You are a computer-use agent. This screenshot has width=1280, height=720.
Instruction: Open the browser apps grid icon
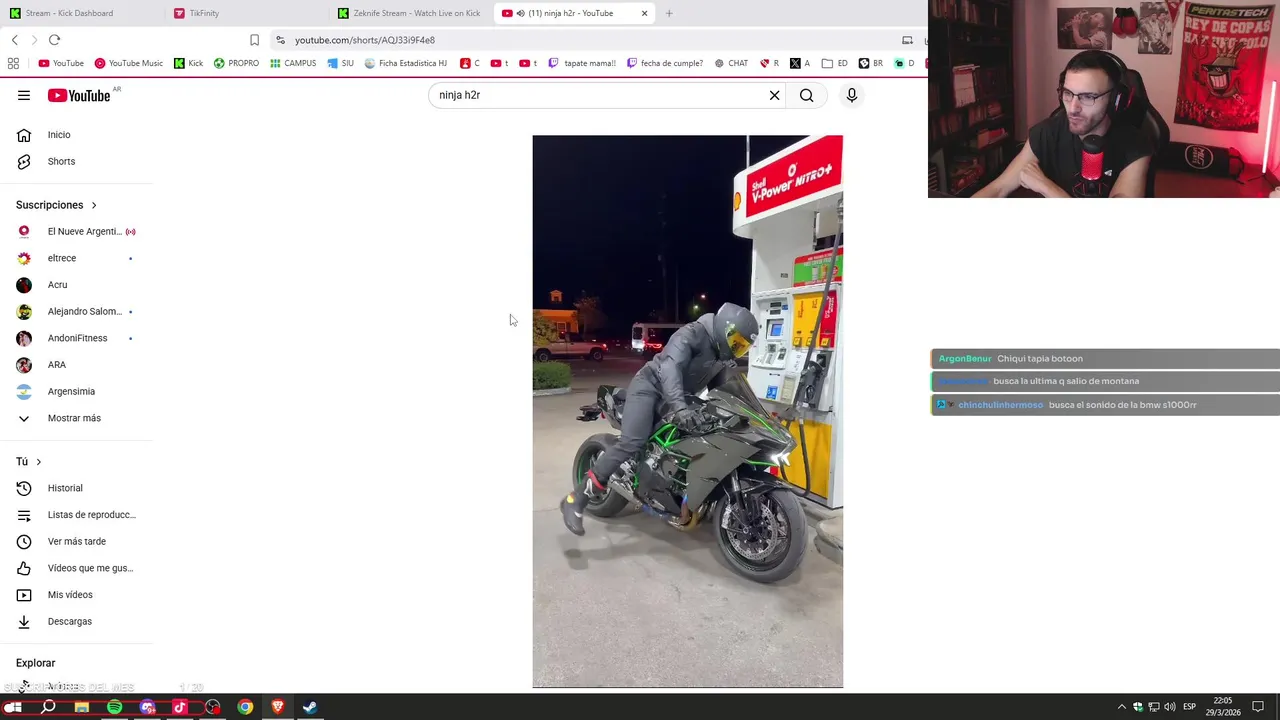pyautogui.click(x=13, y=63)
